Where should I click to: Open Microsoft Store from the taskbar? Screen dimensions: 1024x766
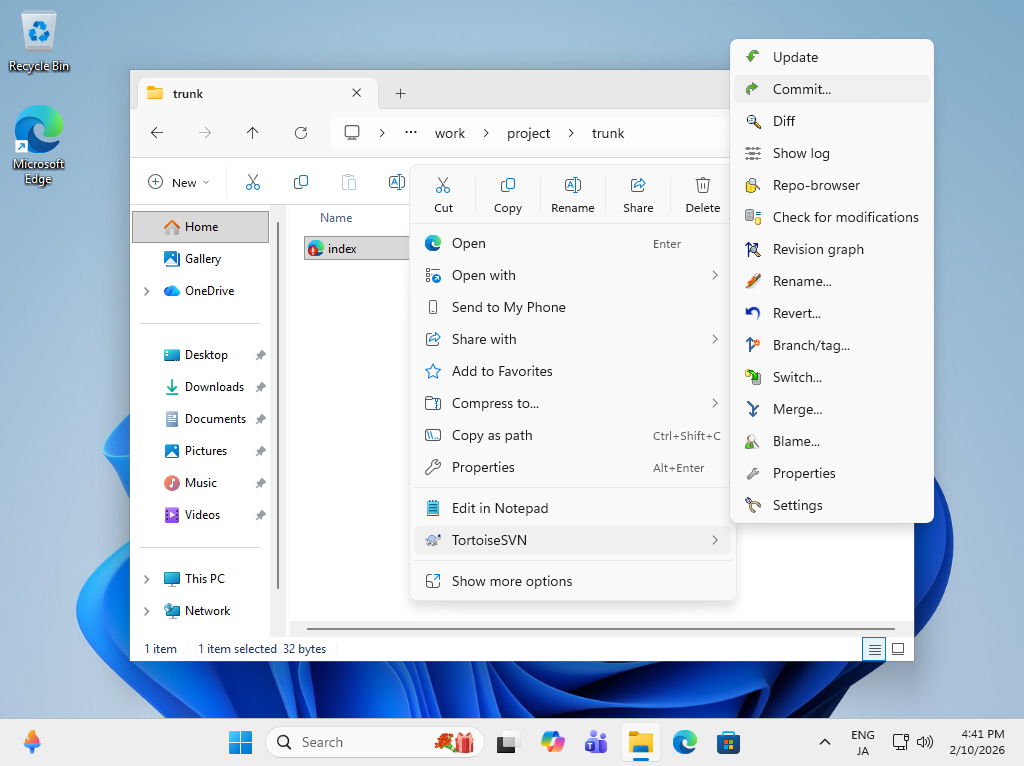pos(728,742)
